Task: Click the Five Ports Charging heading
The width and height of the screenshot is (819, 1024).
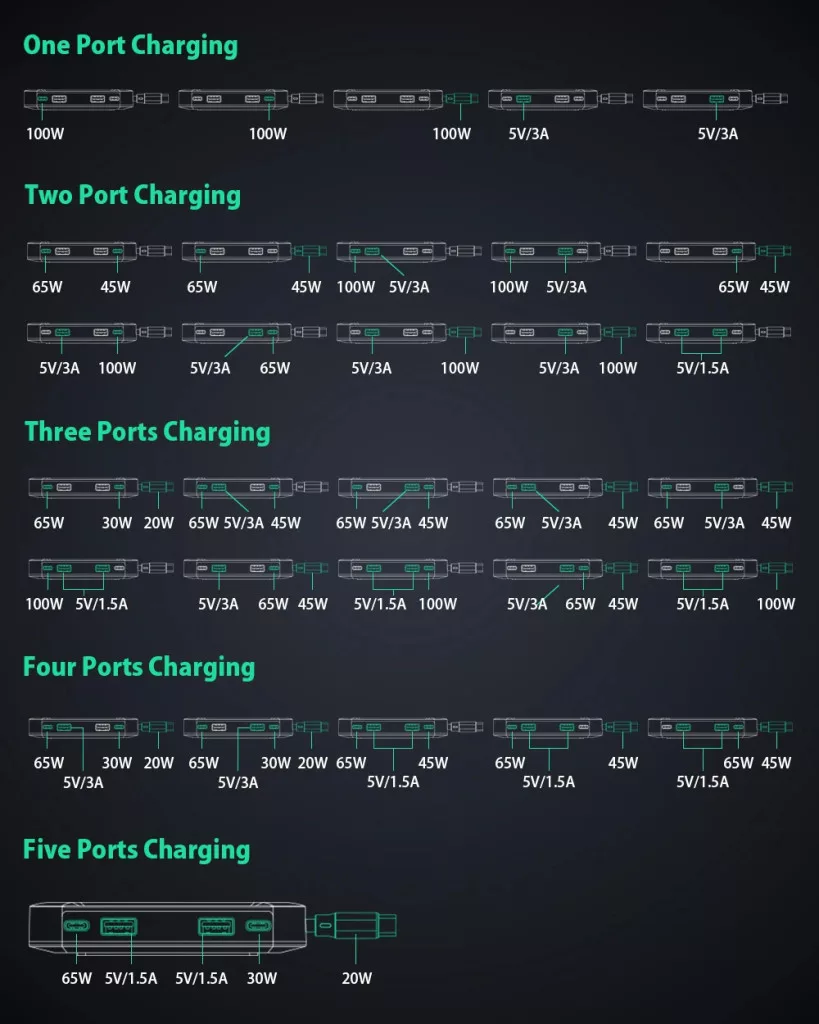Action: [136, 850]
